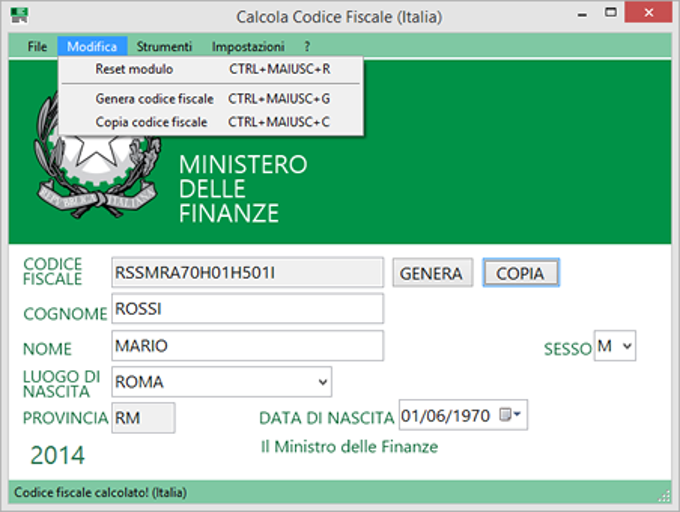Select Copia codice fiscale menu entry

pos(211,122)
